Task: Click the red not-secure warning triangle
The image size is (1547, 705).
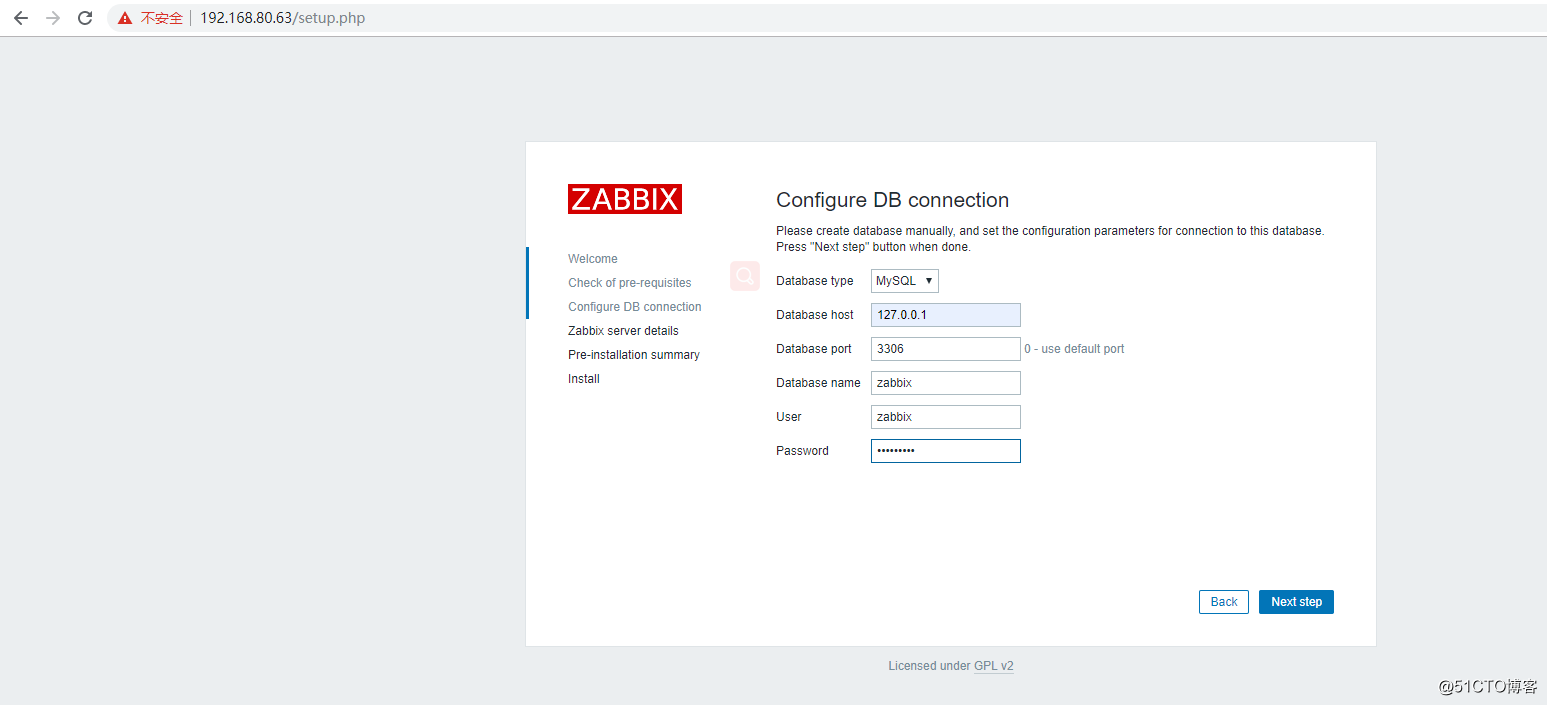Action: click(x=125, y=18)
